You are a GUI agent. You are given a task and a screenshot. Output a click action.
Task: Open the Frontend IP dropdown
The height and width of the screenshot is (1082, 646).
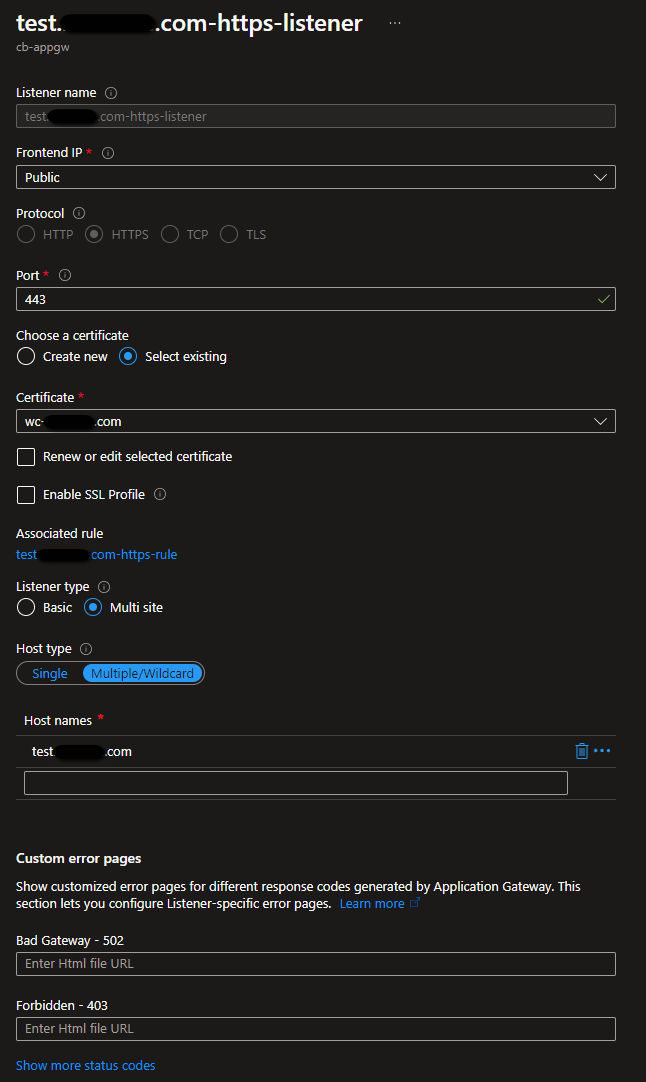click(x=316, y=177)
